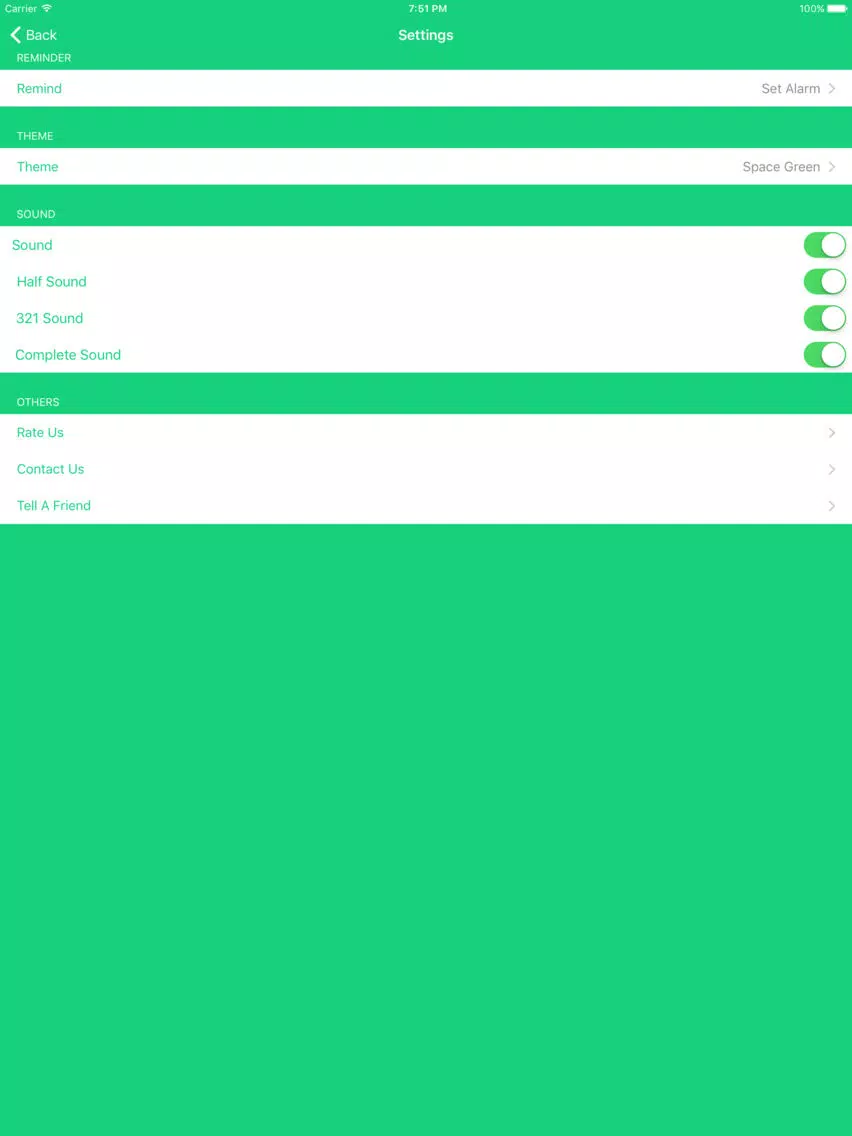Viewport: 852px width, 1136px height.
Task: Open the Remind row chevron
Action: (832, 88)
